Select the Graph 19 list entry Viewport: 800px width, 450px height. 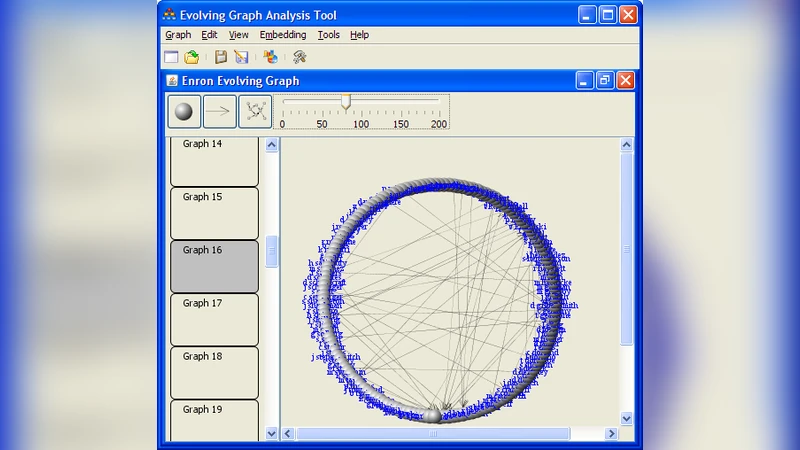click(214, 420)
